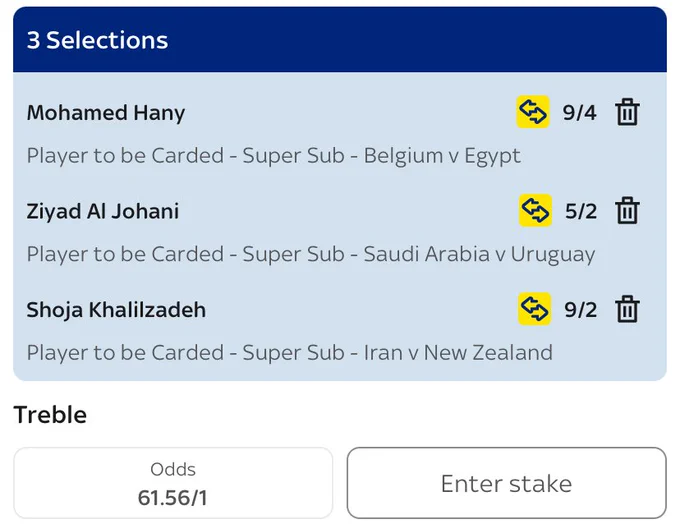The height and width of the screenshot is (524, 680).
Task: Click the Enter stake field
Action: click(507, 483)
